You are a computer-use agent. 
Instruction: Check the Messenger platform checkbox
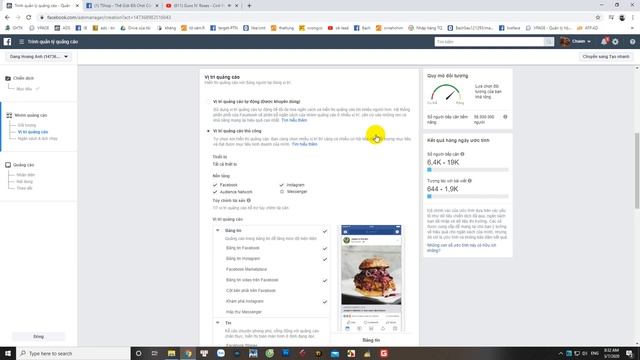point(282,191)
